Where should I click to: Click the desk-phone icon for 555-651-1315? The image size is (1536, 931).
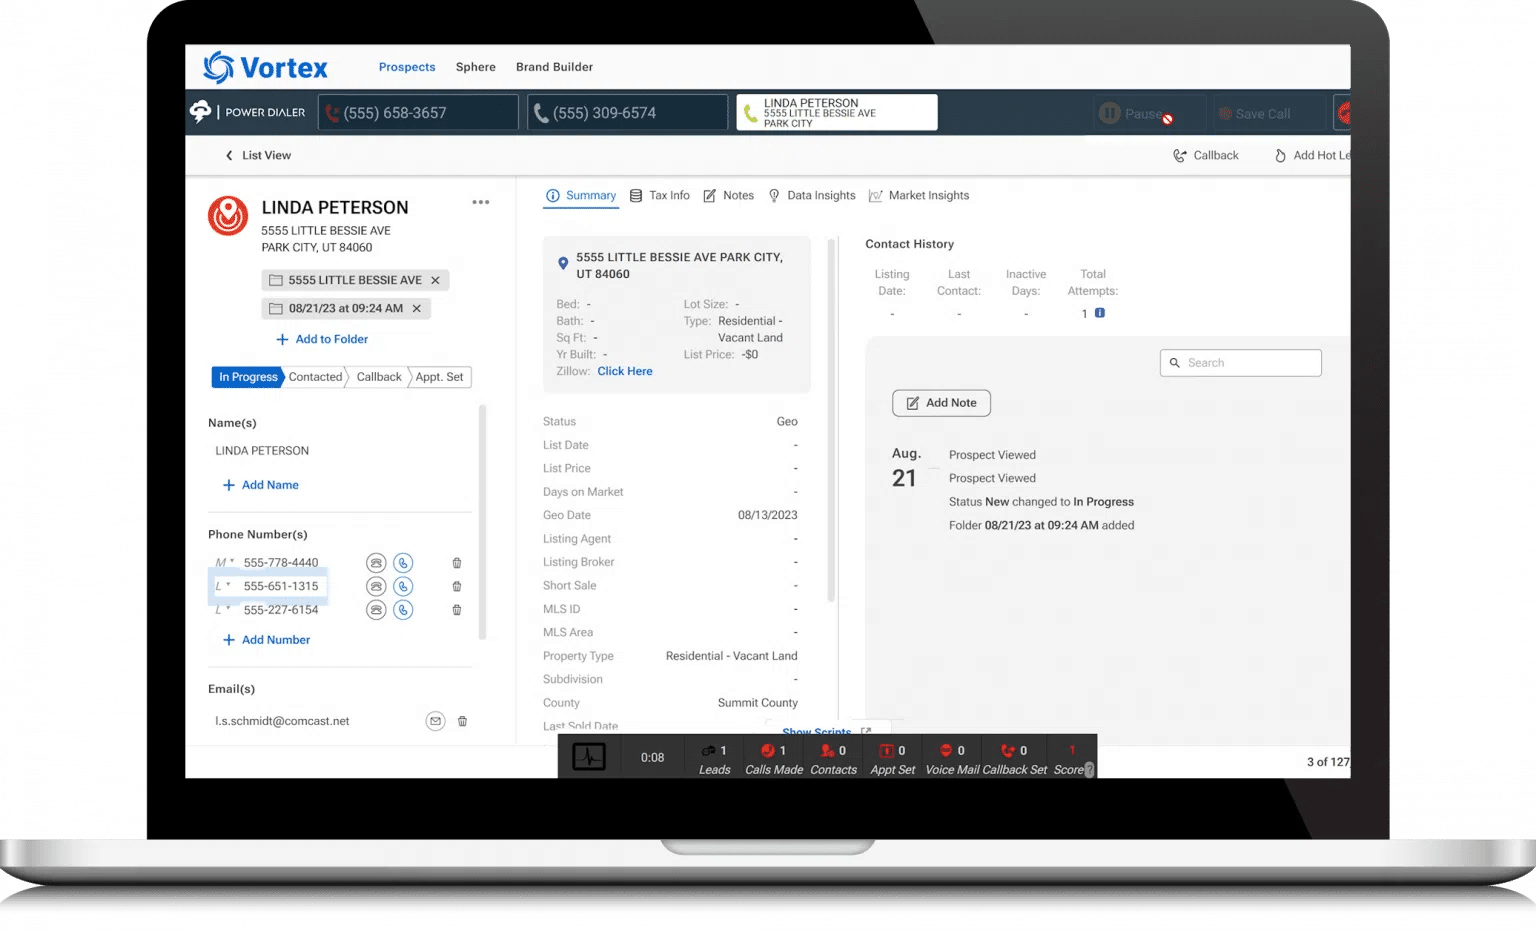click(376, 586)
